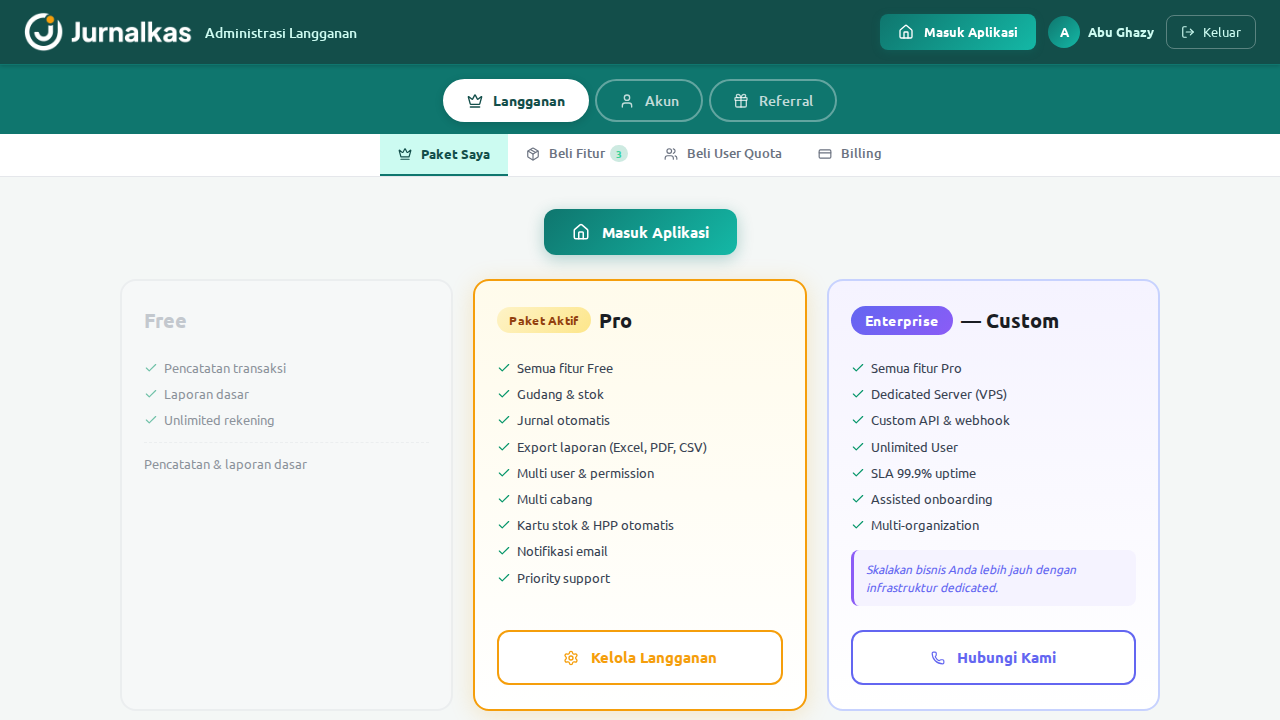Click the Priority support feature
Screen dimensions: 1280x720
click(x=563, y=578)
